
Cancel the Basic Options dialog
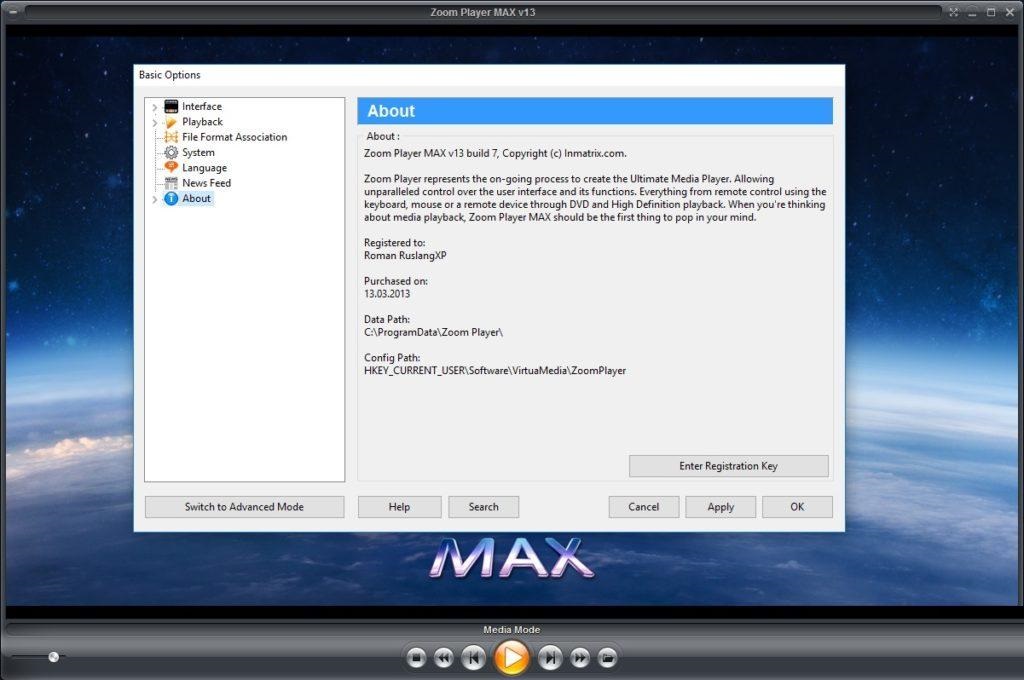[644, 507]
